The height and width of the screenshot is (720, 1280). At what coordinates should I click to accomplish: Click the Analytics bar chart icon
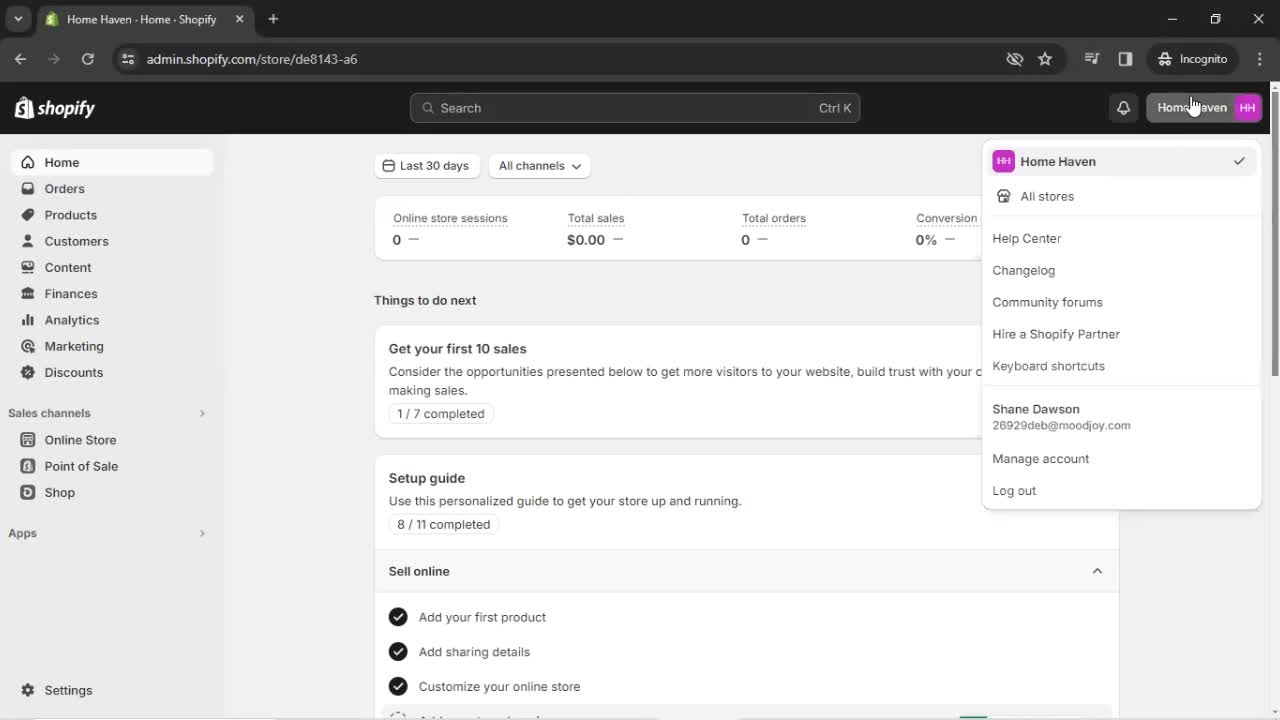pos(28,320)
